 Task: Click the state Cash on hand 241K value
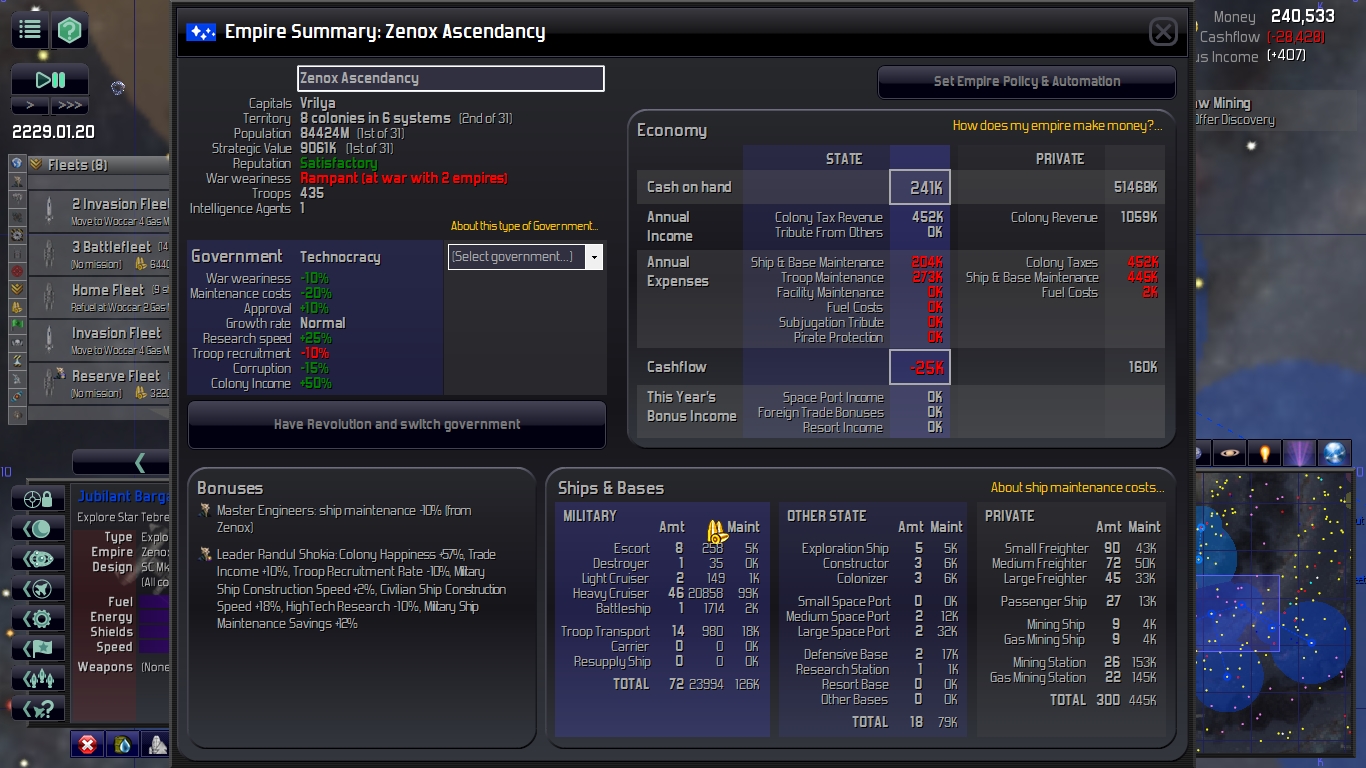(x=920, y=187)
